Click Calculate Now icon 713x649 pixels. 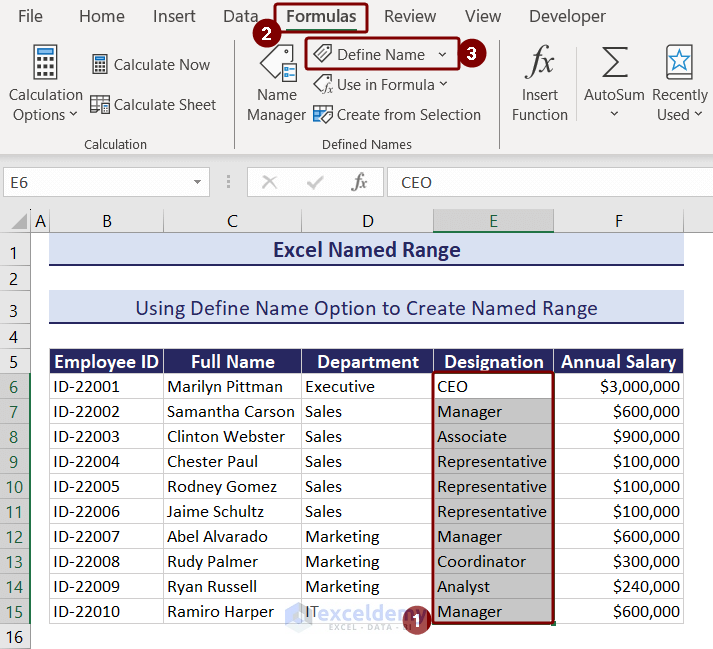100,64
